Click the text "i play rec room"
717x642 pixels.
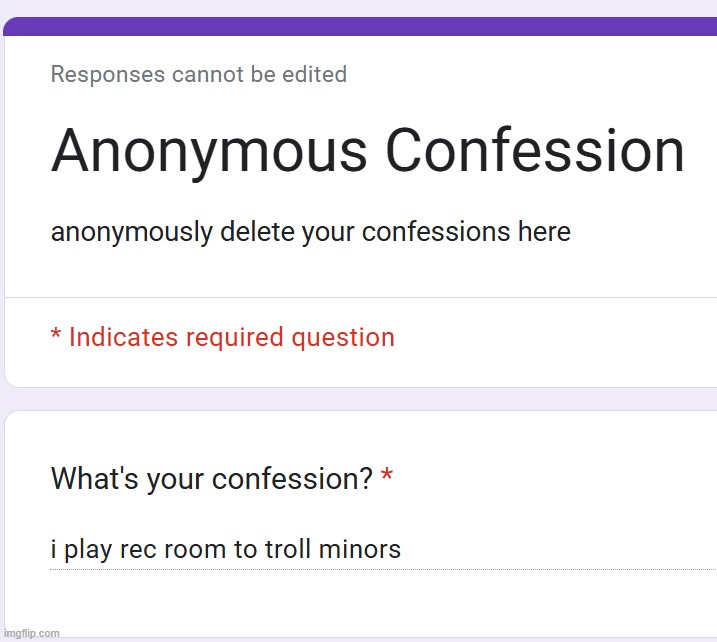click(x=130, y=549)
